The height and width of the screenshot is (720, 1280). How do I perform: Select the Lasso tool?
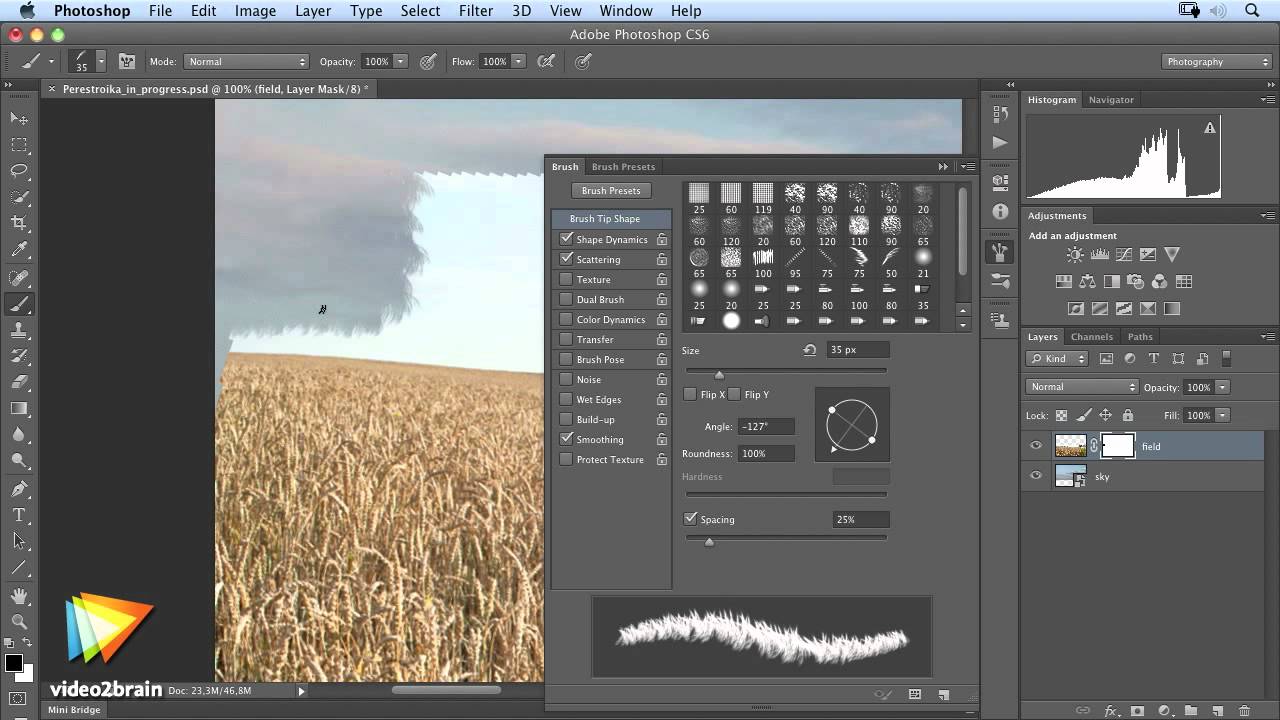[x=19, y=171]
